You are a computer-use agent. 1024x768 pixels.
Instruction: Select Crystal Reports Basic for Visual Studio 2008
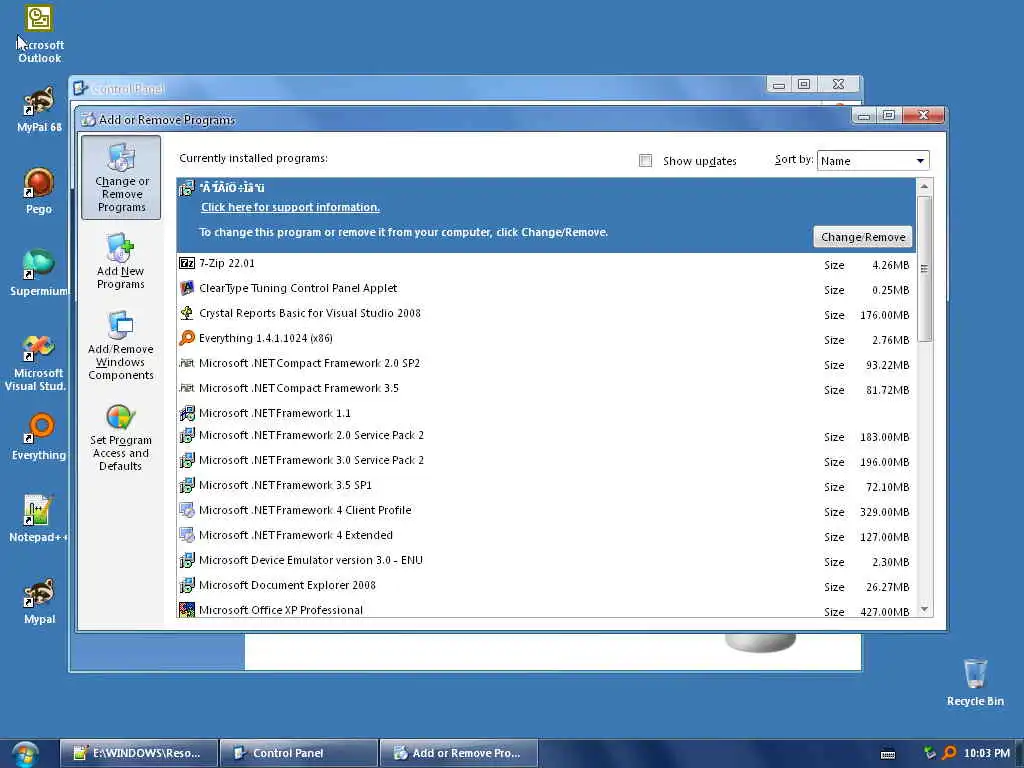click(546, 313)
